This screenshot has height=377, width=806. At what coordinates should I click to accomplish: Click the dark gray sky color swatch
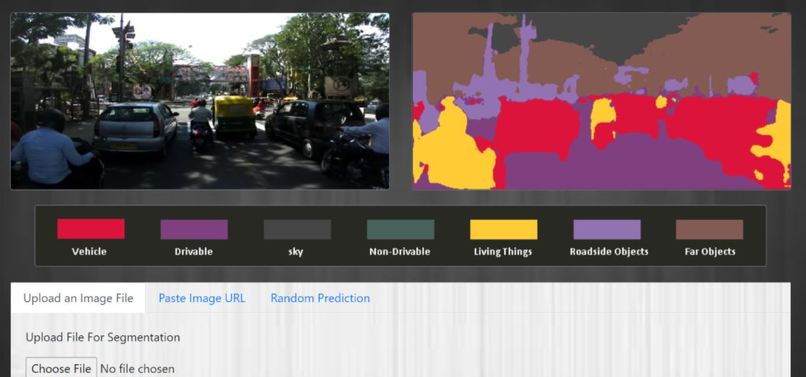pyautogui.click(x=297, y=229)
